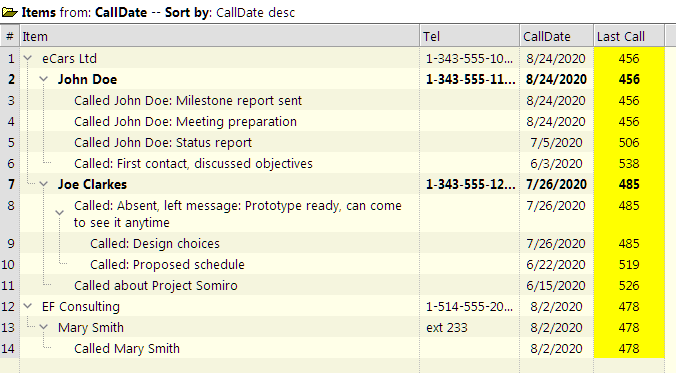
Task: Select Called about Project Somiro item
Action: click(x=156, y=285)
